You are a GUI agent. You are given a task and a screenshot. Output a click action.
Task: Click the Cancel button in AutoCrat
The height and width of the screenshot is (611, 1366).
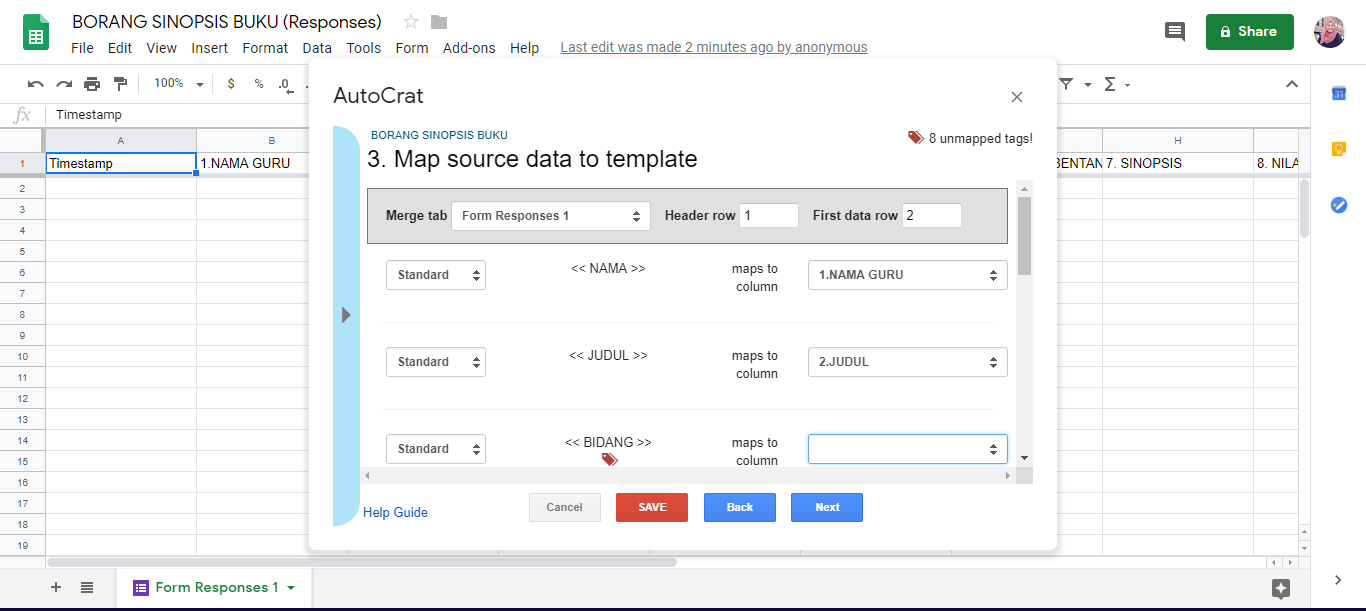564,507
